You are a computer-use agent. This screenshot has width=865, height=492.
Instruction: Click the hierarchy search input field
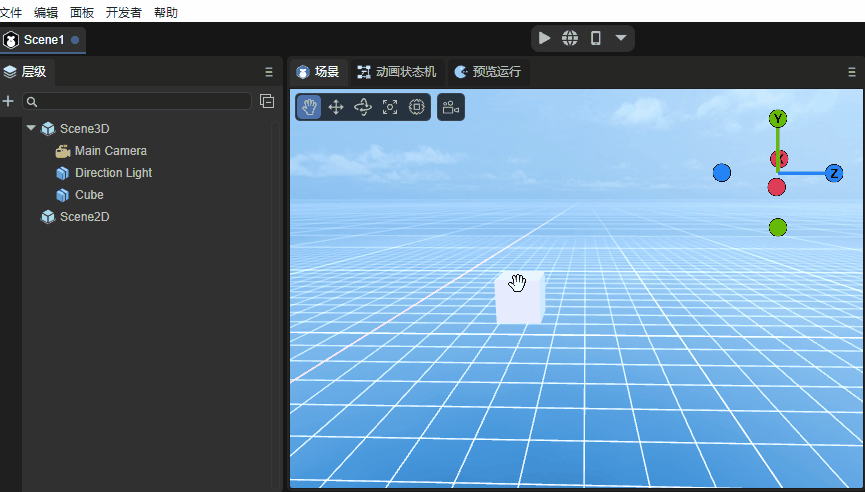point(140,101)
